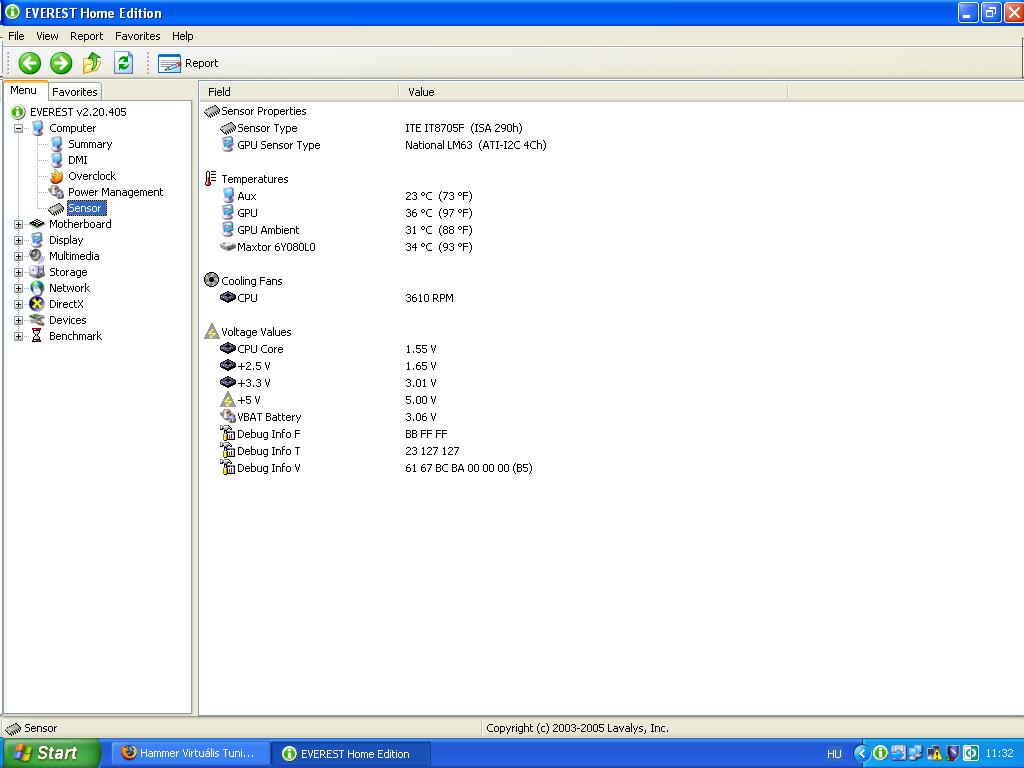This screenshot has width=1024, height=768.
Task: Switch to Hammer Virtuális Tuni taskbar window
Action: [x=189, y=754]
